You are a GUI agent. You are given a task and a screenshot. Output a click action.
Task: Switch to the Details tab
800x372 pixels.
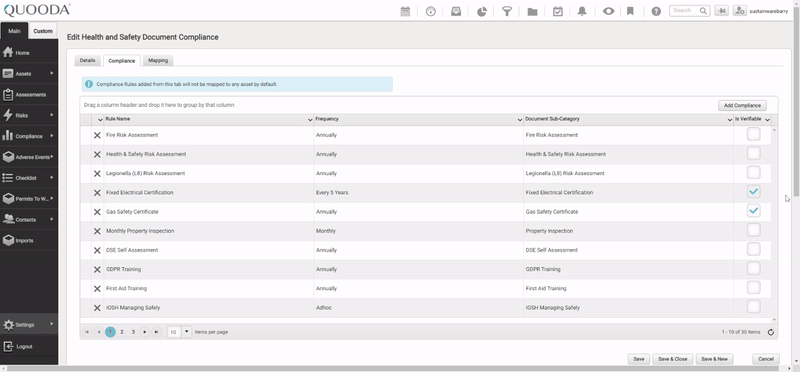tap(87, 60)
